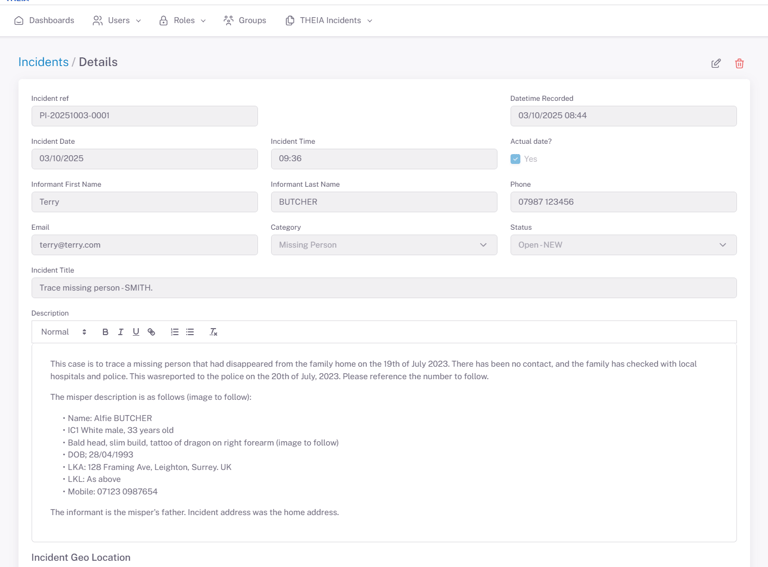The height and width of the screenshot is (567, 768).
Task: Apply ordered numbered list formatting
Action: (x=174, y=332)
